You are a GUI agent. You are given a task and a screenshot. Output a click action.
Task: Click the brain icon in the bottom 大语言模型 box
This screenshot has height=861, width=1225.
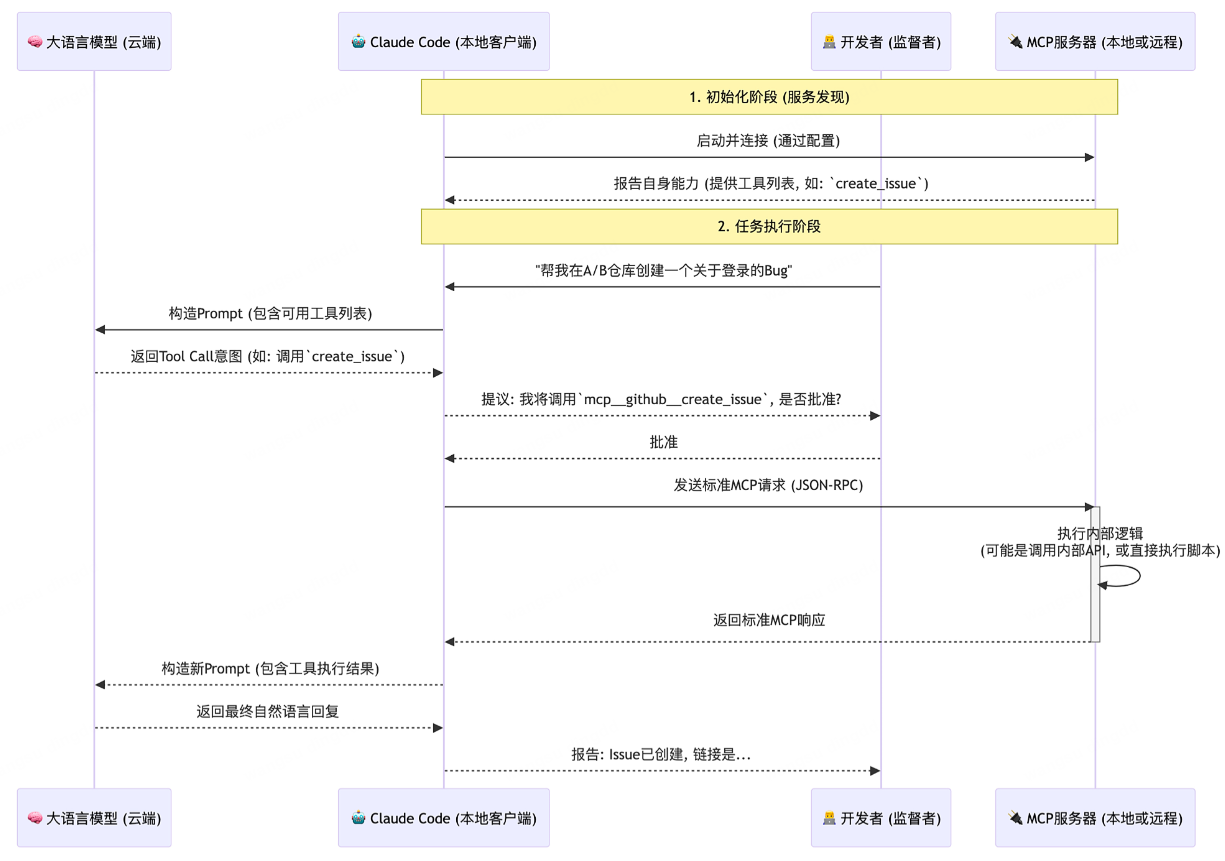[35, 818]
